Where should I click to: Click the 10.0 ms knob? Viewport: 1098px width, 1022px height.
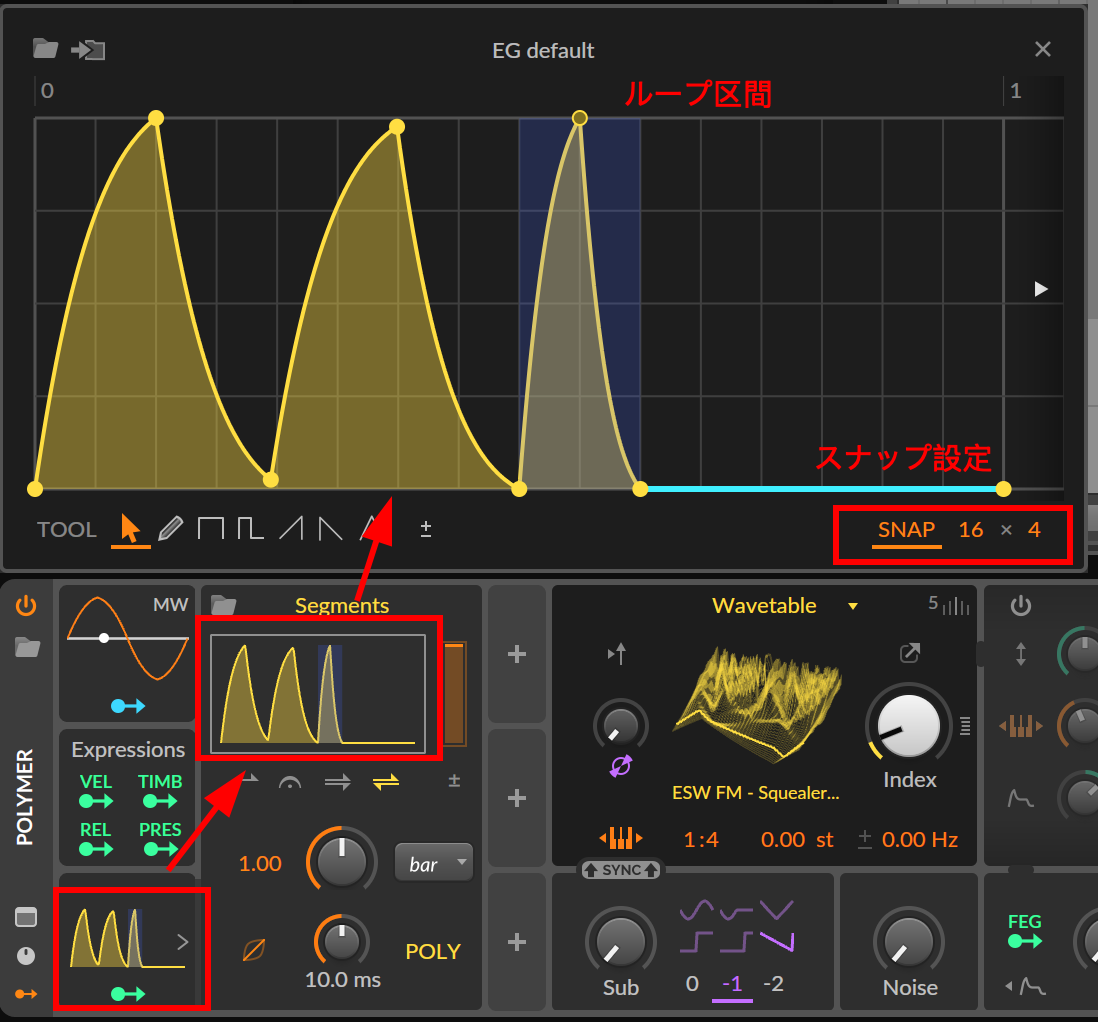point(342,941)
